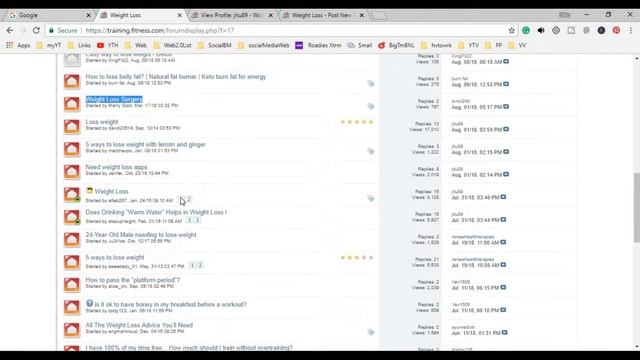
Task: Open '5 ways to lose weight with lemon and ginger'
Action: tap(145, 144)
